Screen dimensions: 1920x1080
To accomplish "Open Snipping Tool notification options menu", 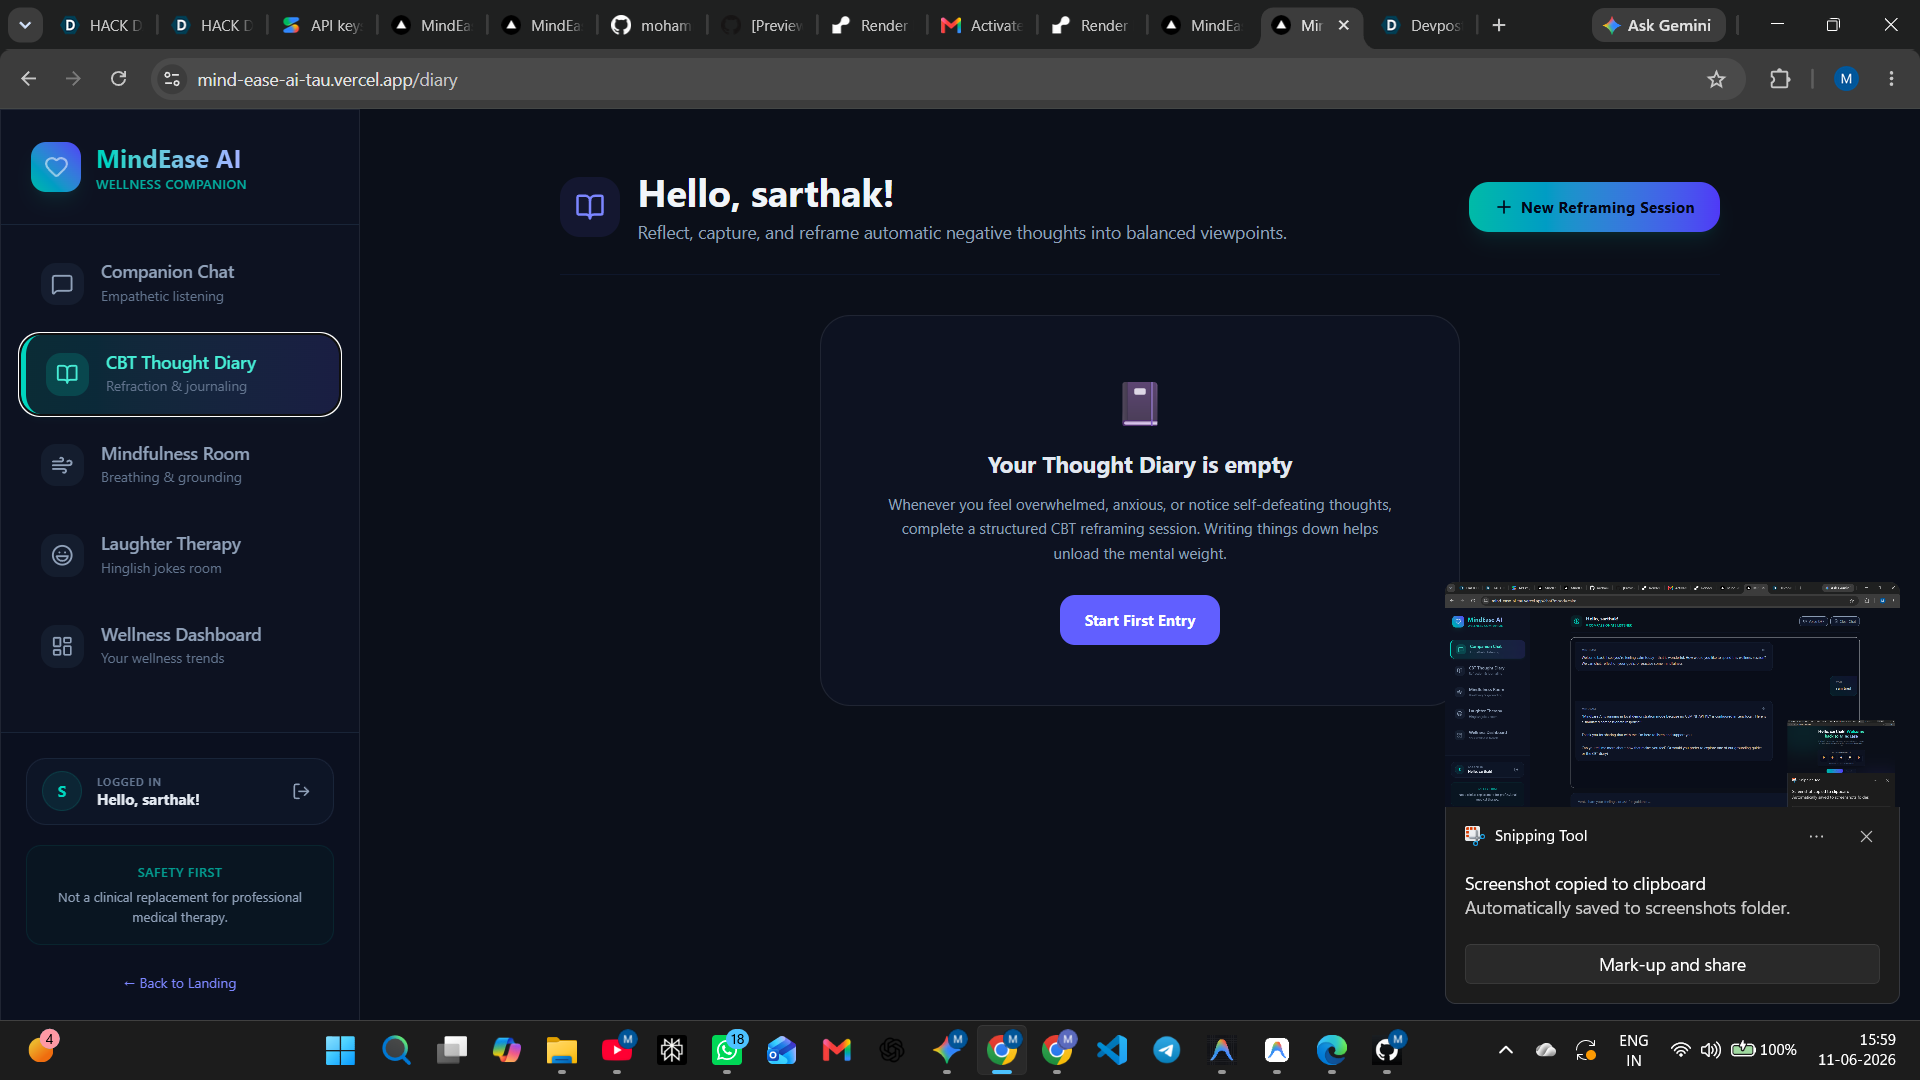I will [x=1816, y=836].
